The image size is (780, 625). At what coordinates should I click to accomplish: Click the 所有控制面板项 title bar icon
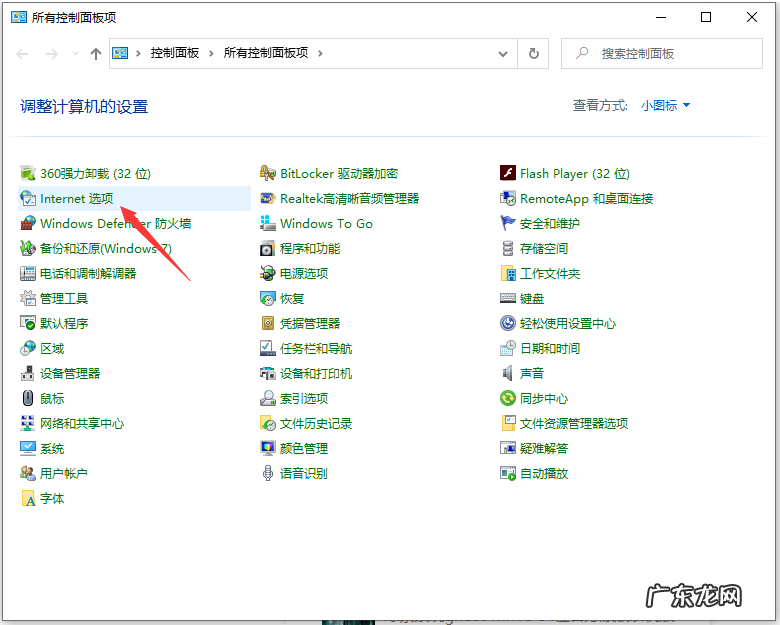[x=19, y=17]
